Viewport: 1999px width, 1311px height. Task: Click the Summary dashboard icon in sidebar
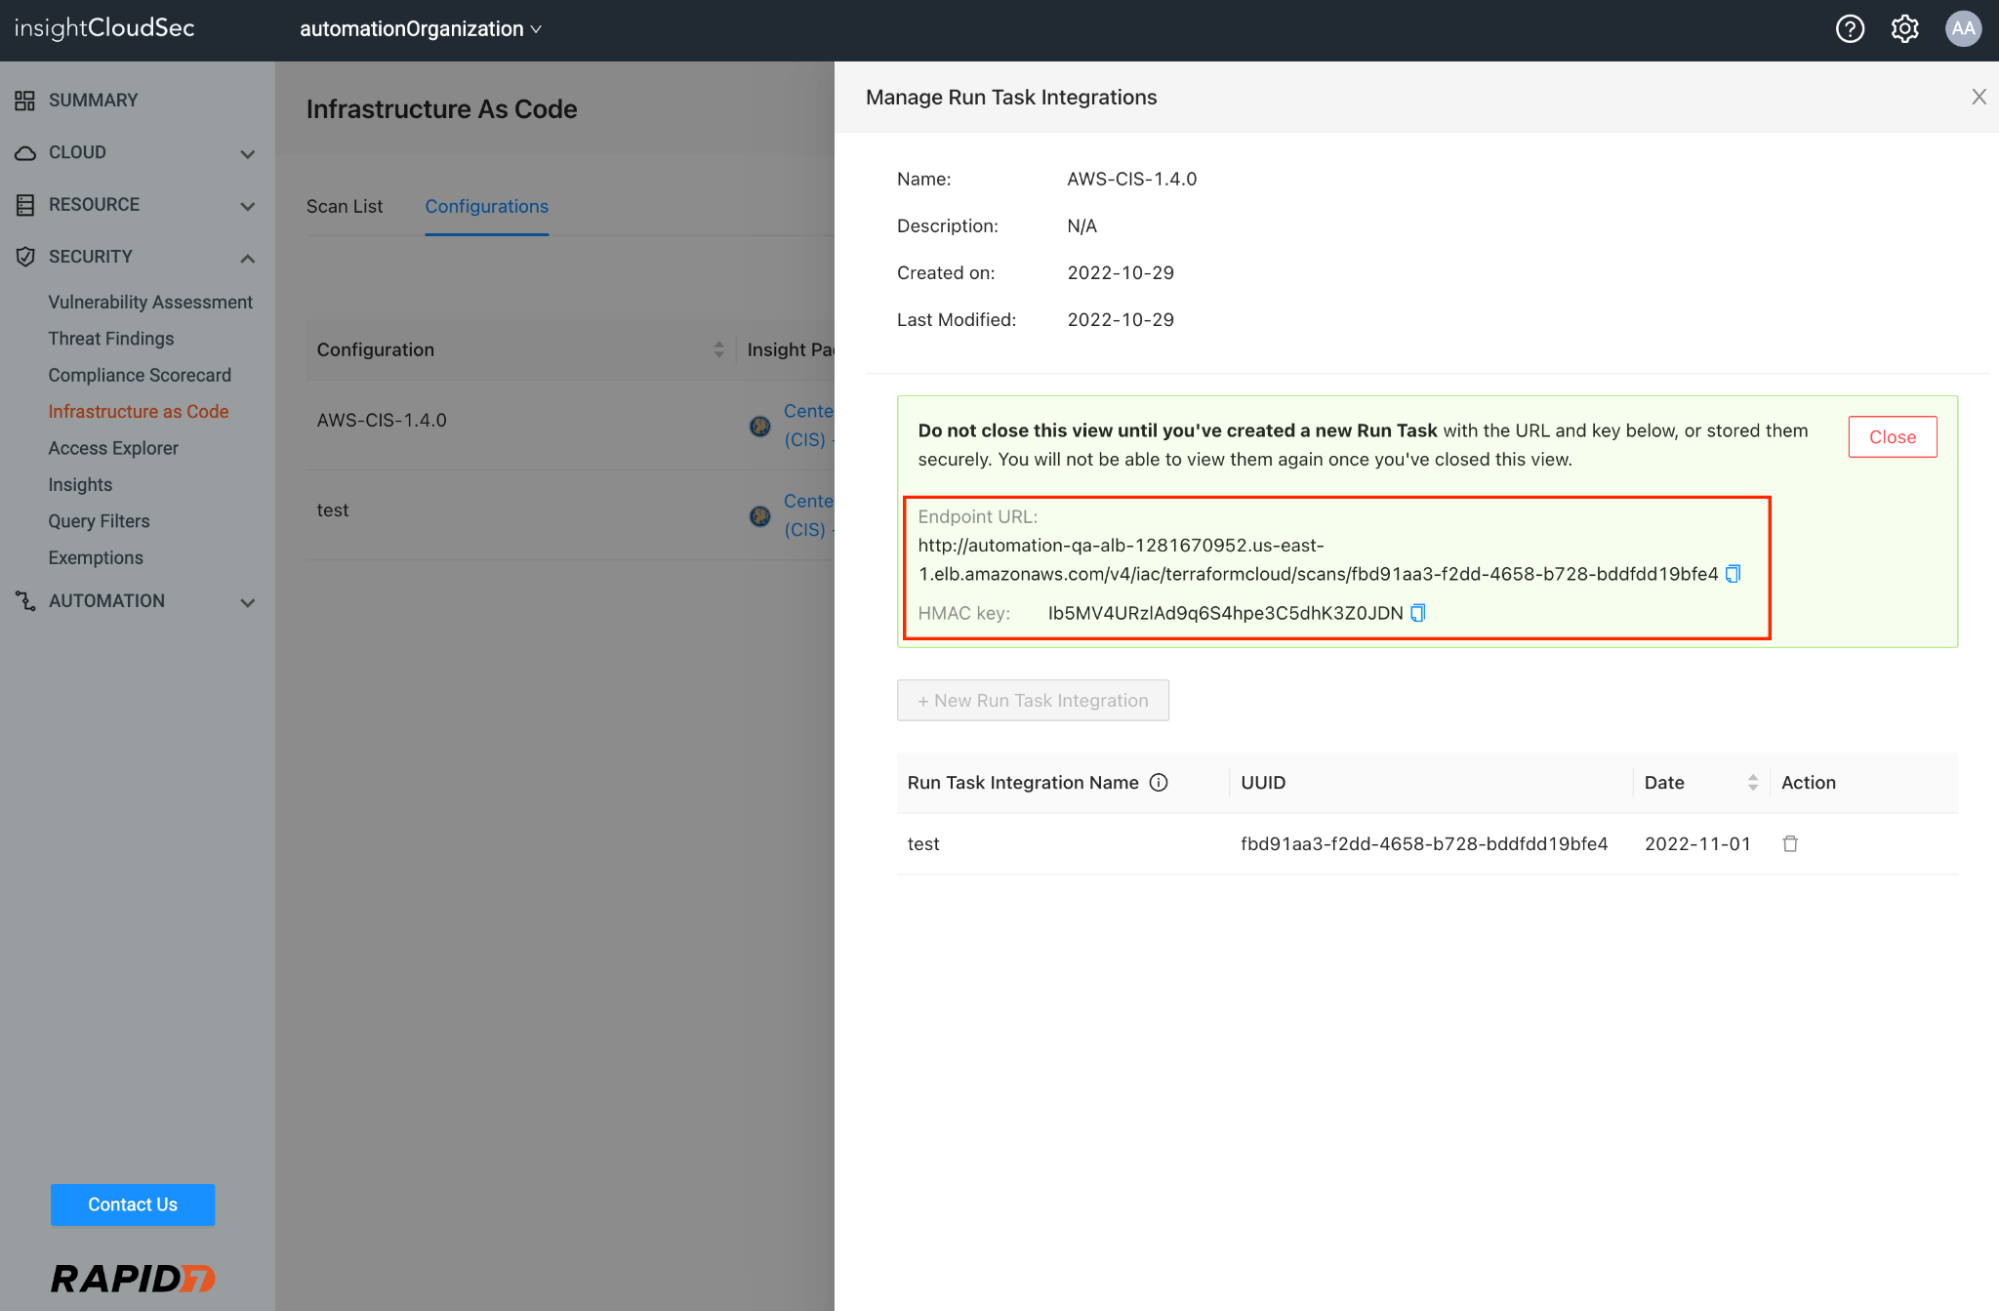25,100
